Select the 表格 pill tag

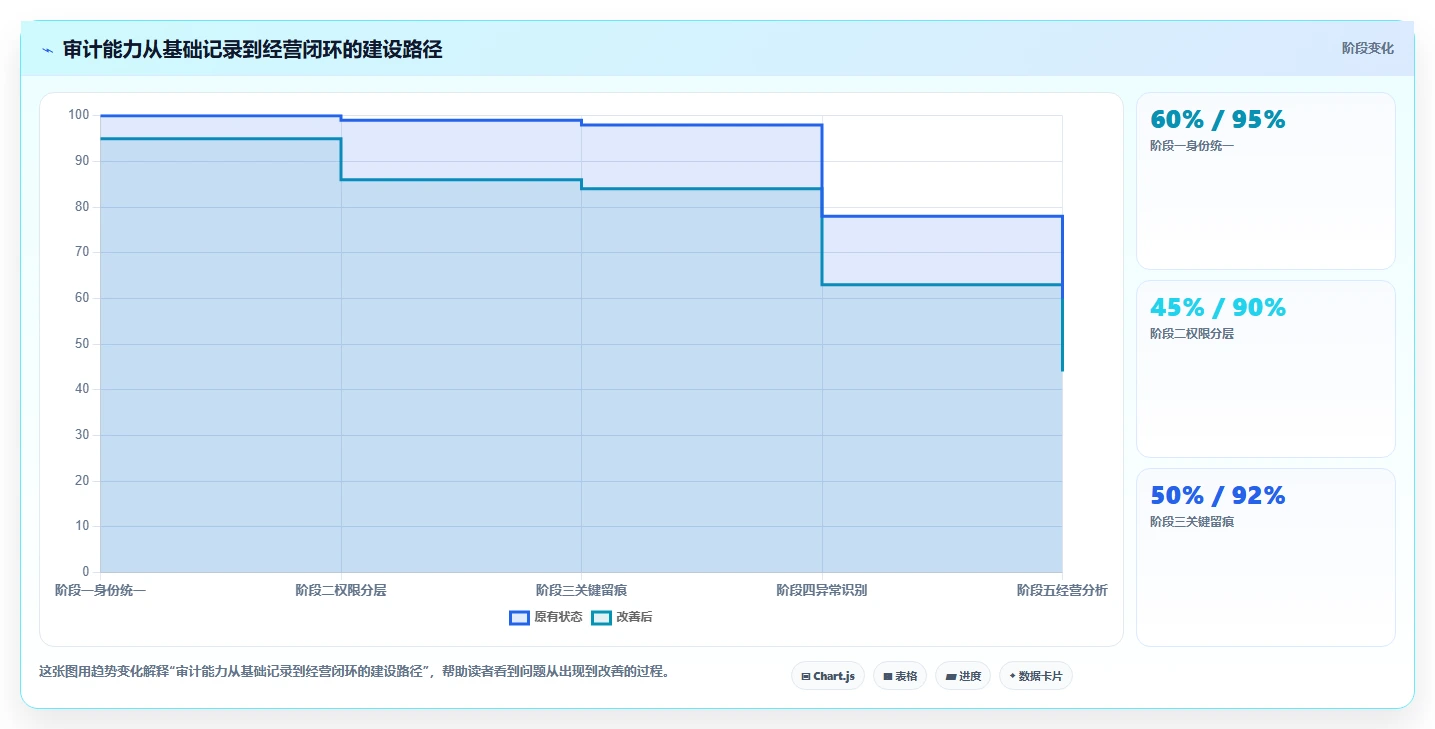tap(900, 676)
